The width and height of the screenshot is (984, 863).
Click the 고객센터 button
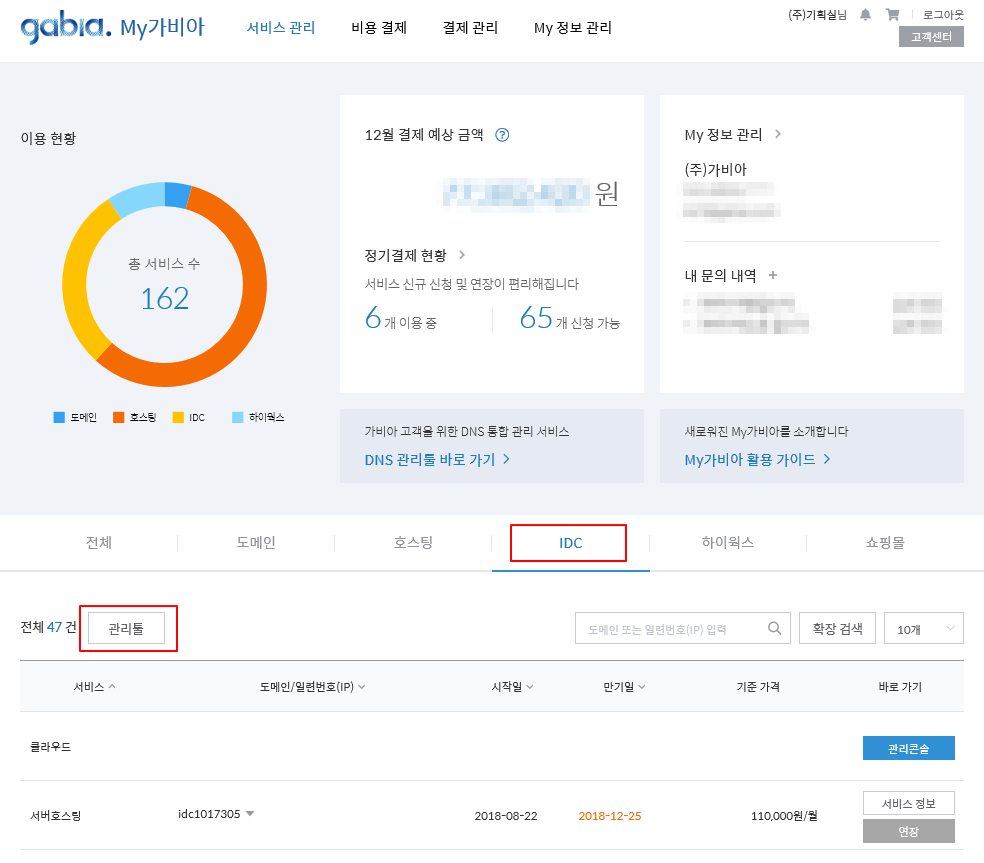click(931, 37)
